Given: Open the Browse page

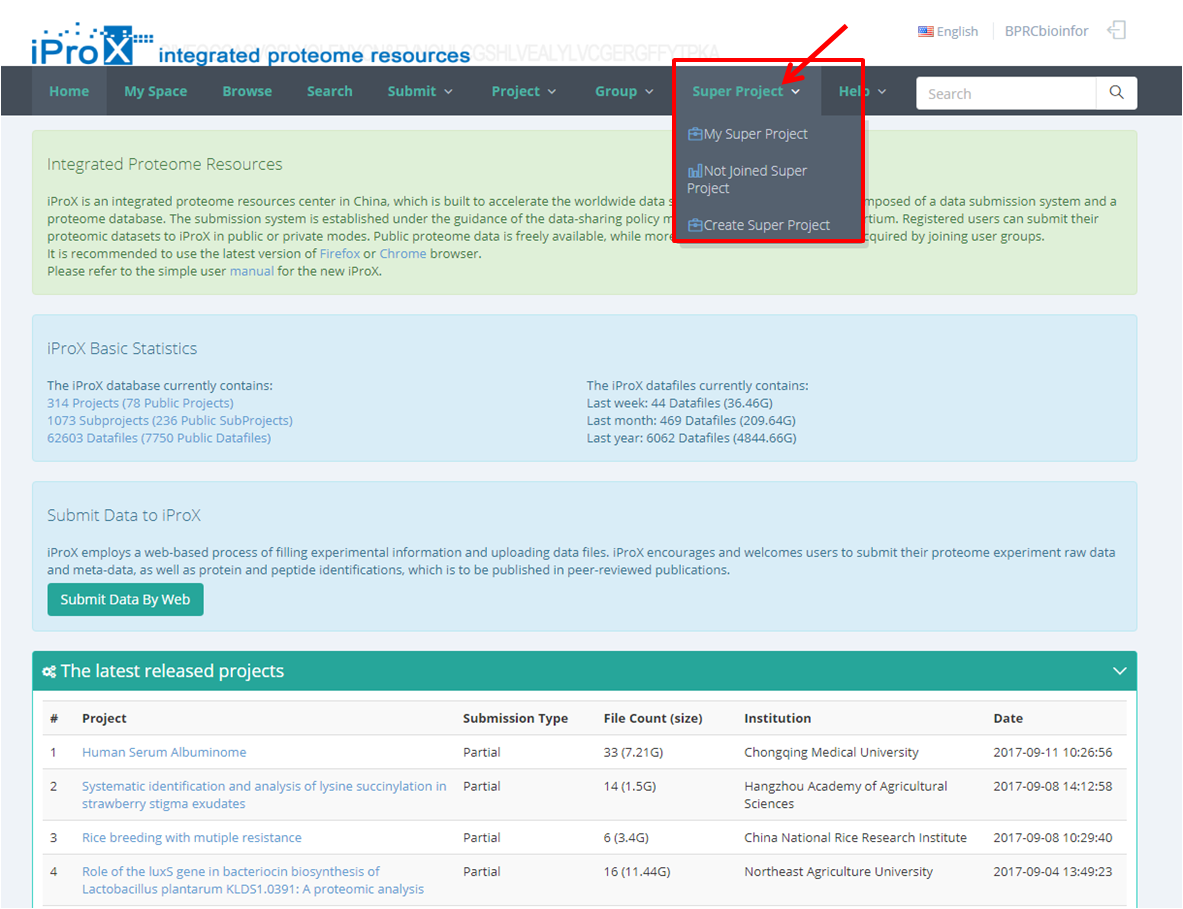Looking at the screenshot, I should [x=247, y=91].
